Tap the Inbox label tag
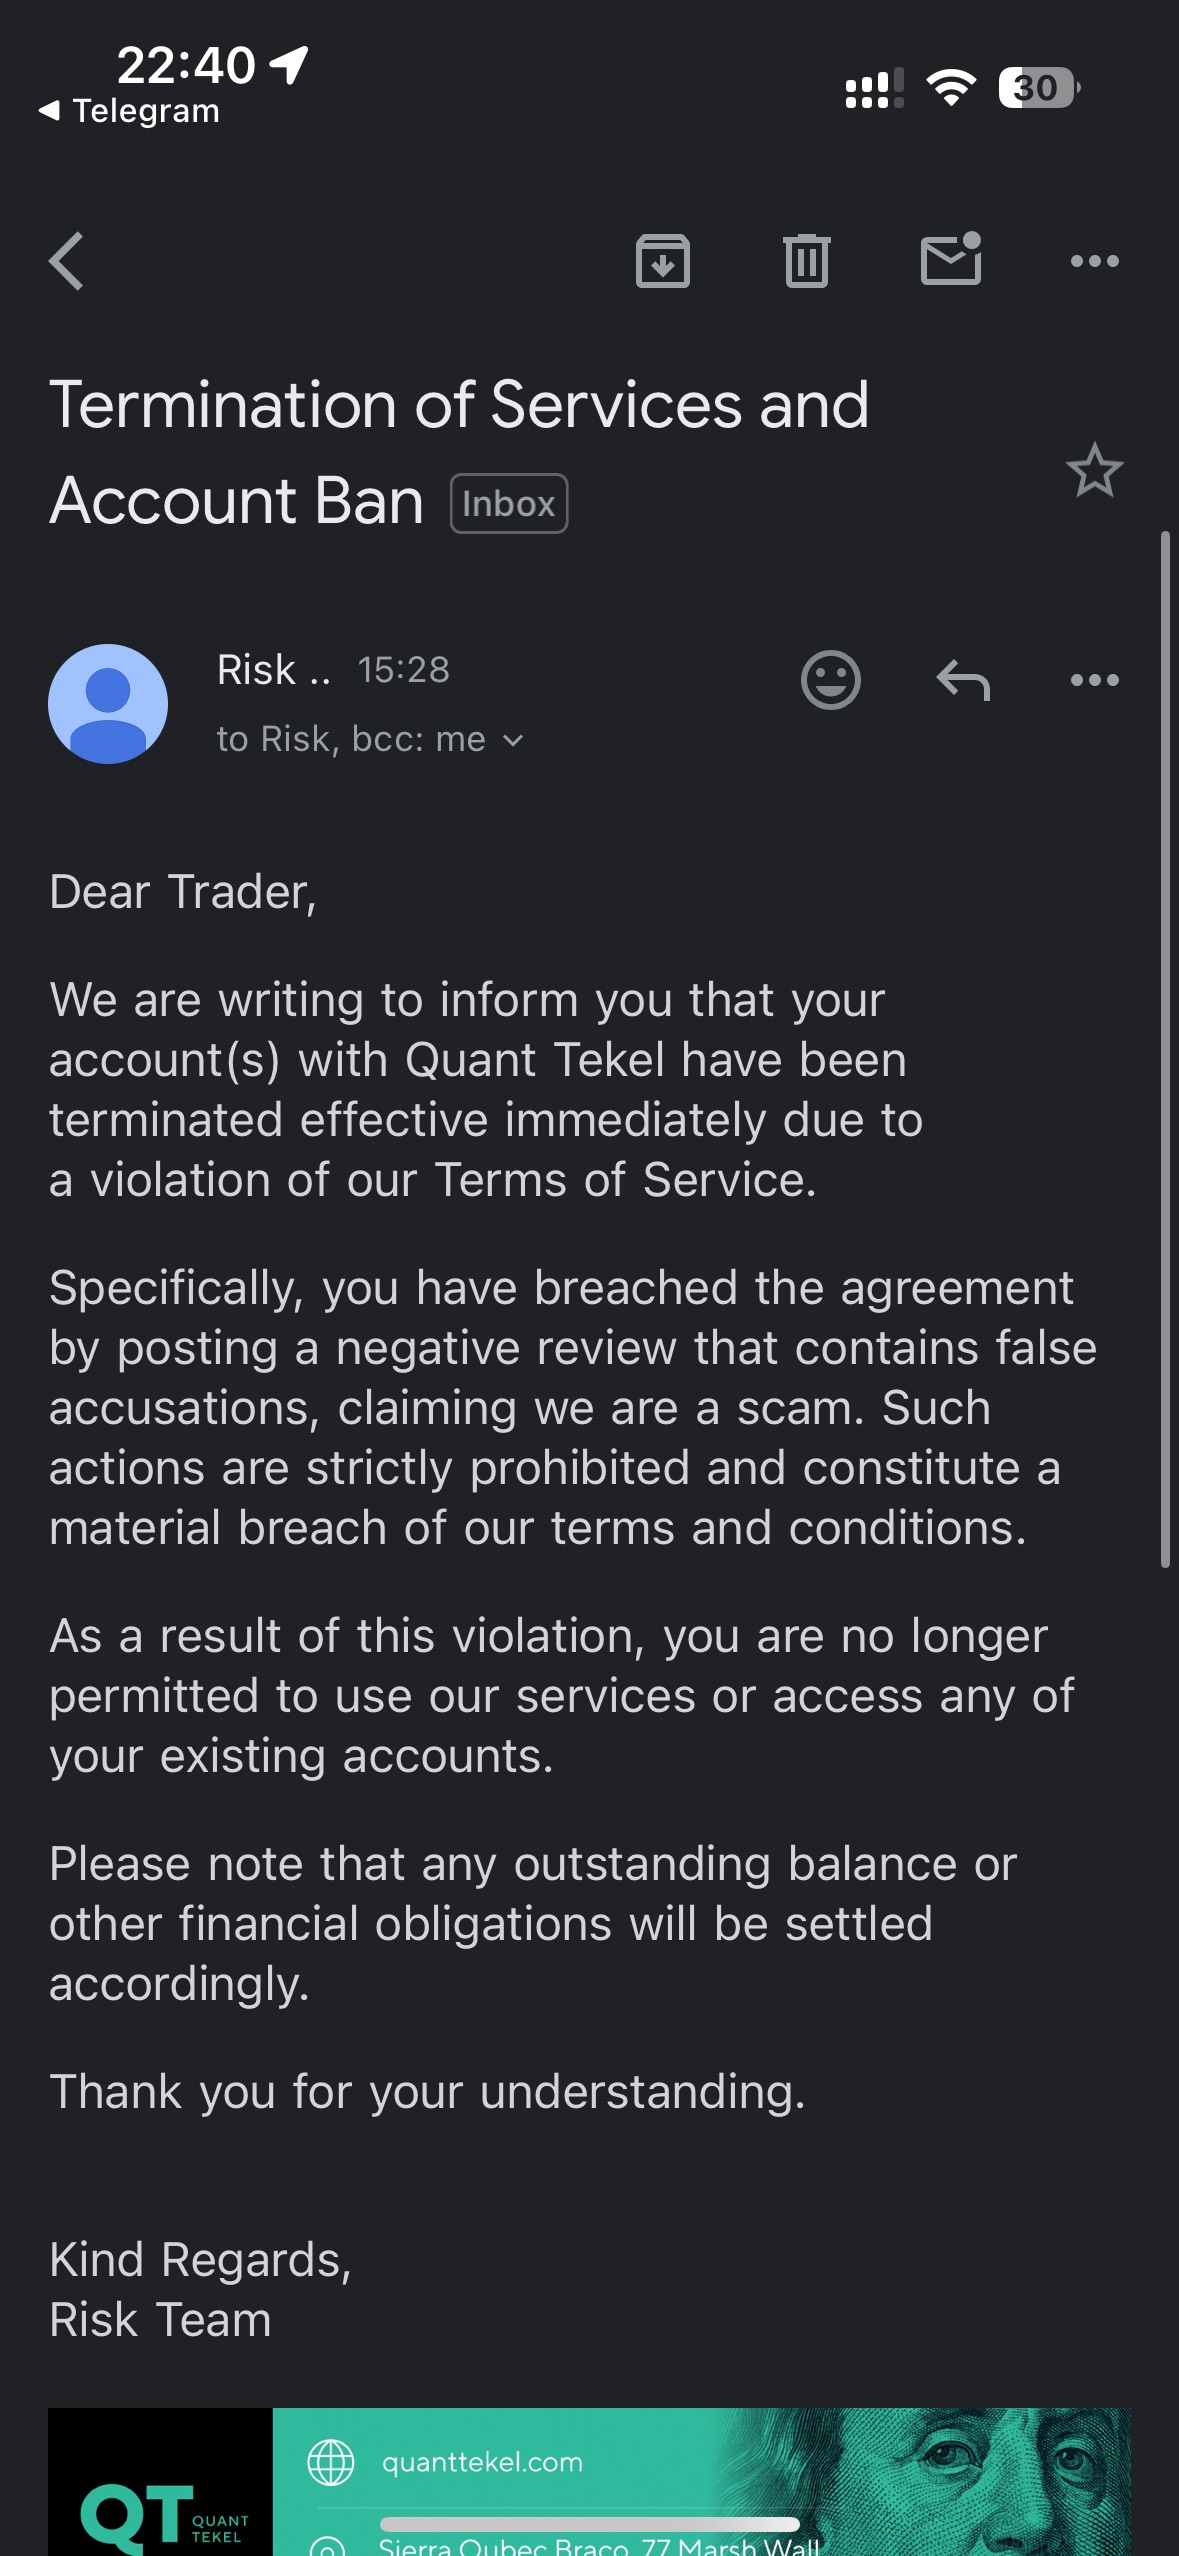 (508, 503)
